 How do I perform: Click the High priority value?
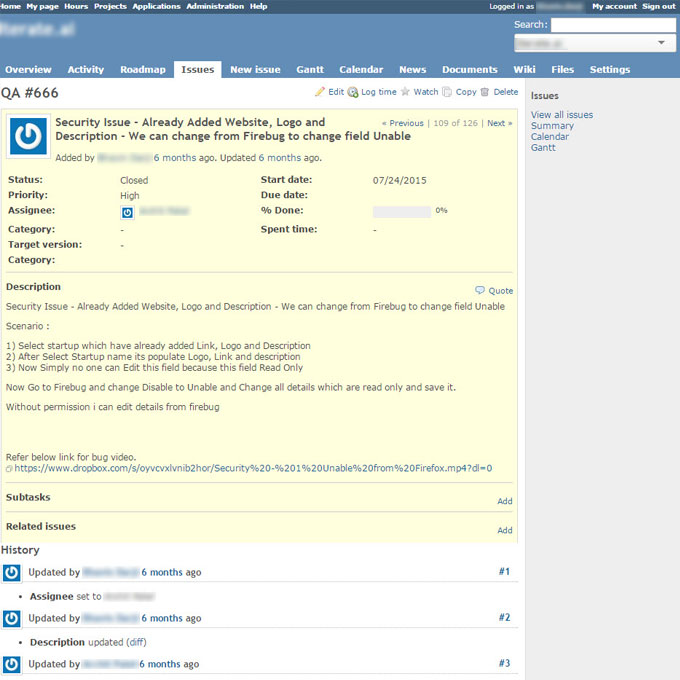pos(130,196)
